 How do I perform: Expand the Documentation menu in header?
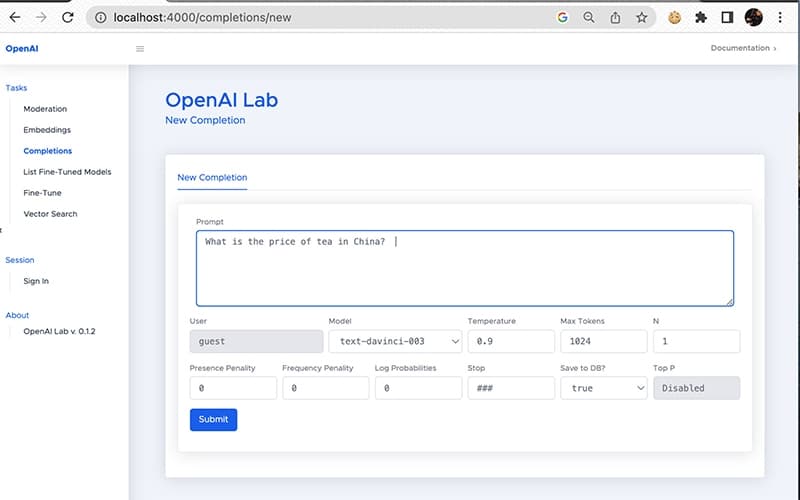coord(741,48)
